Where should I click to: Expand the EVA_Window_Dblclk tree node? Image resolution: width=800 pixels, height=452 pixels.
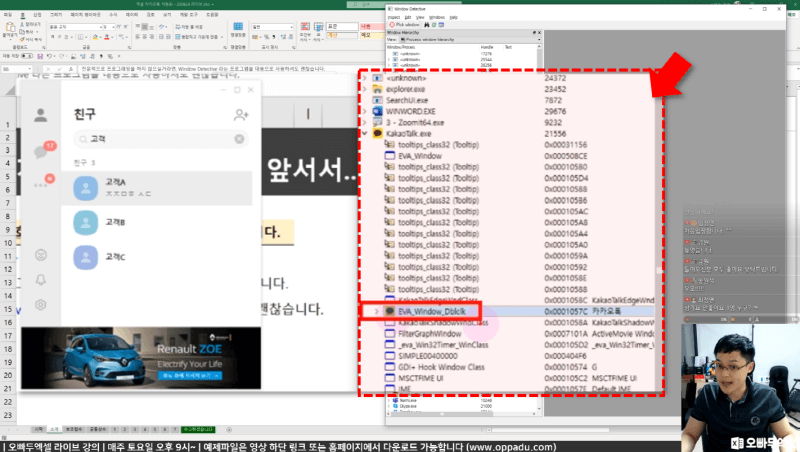click(377, 311)
